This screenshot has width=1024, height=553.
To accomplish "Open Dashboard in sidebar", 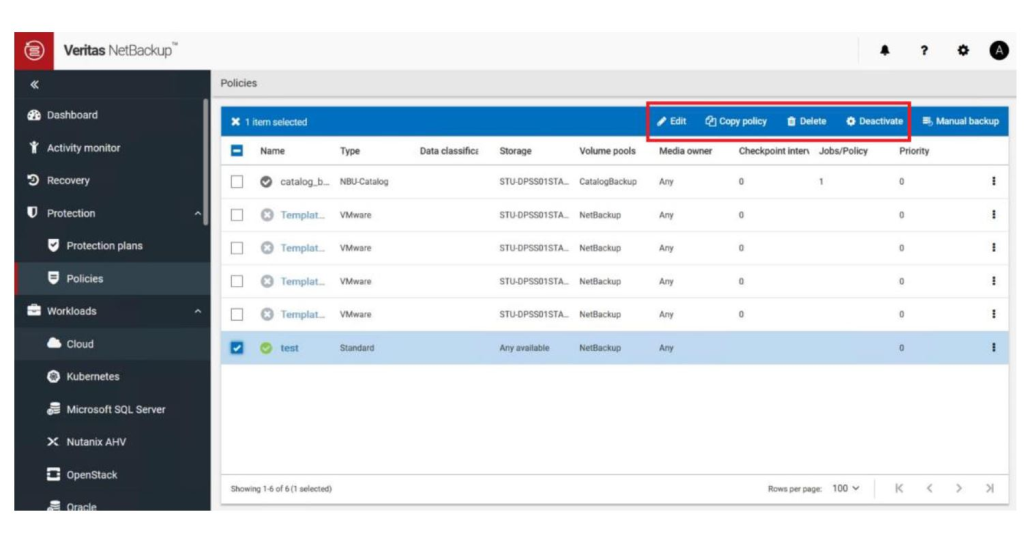I will point(63,115).
